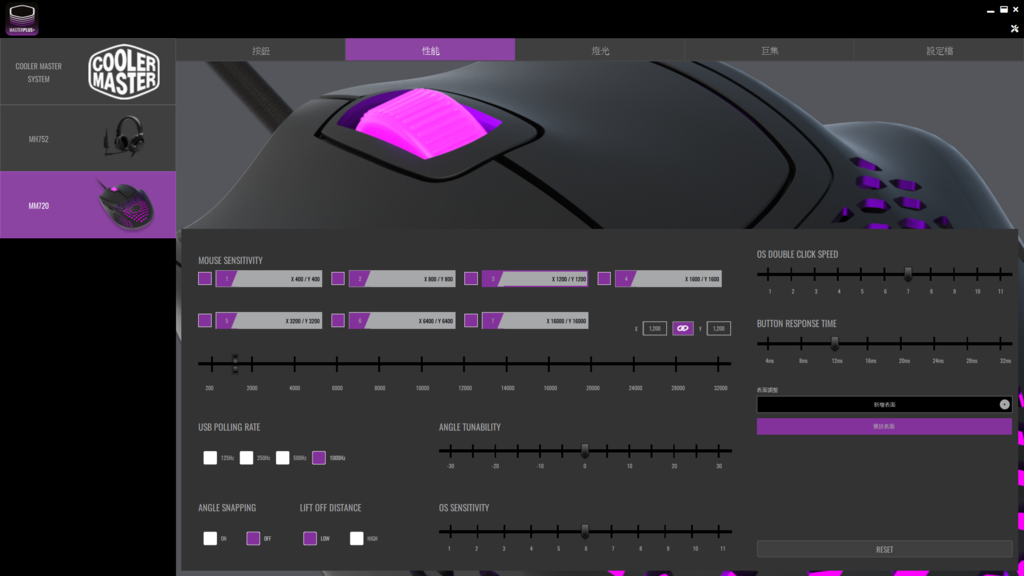
Task: Select DPI stage X 16000 / Y 16000
Action: (x=536, y=321)
